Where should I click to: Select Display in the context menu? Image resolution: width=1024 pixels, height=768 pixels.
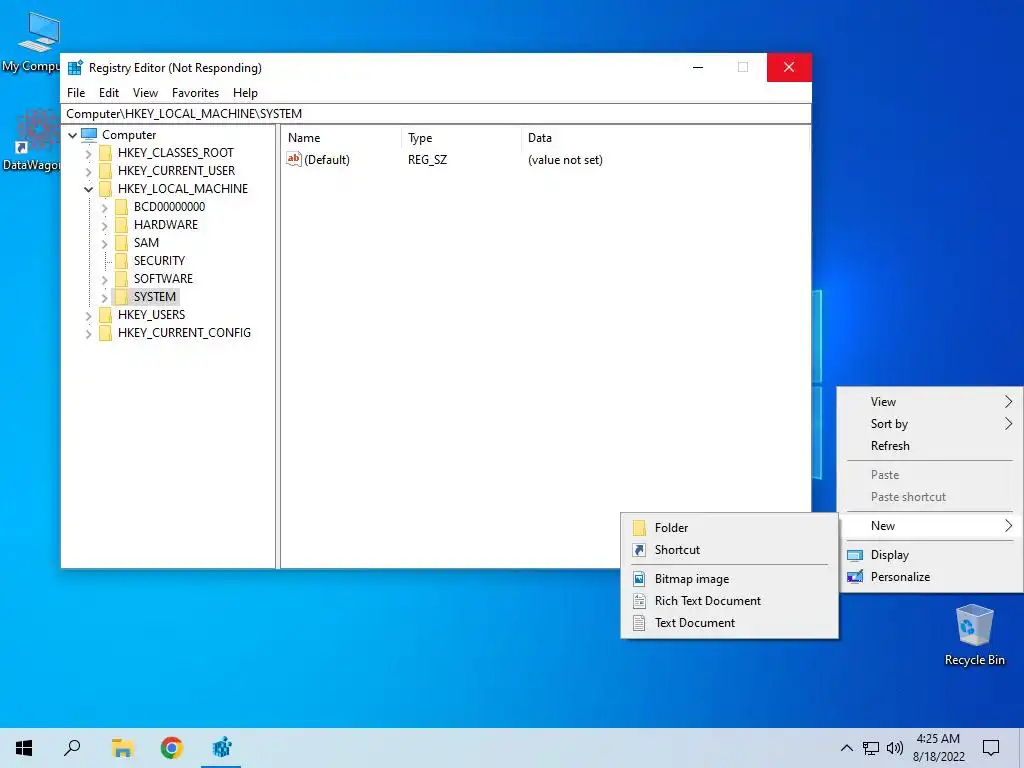931,554
